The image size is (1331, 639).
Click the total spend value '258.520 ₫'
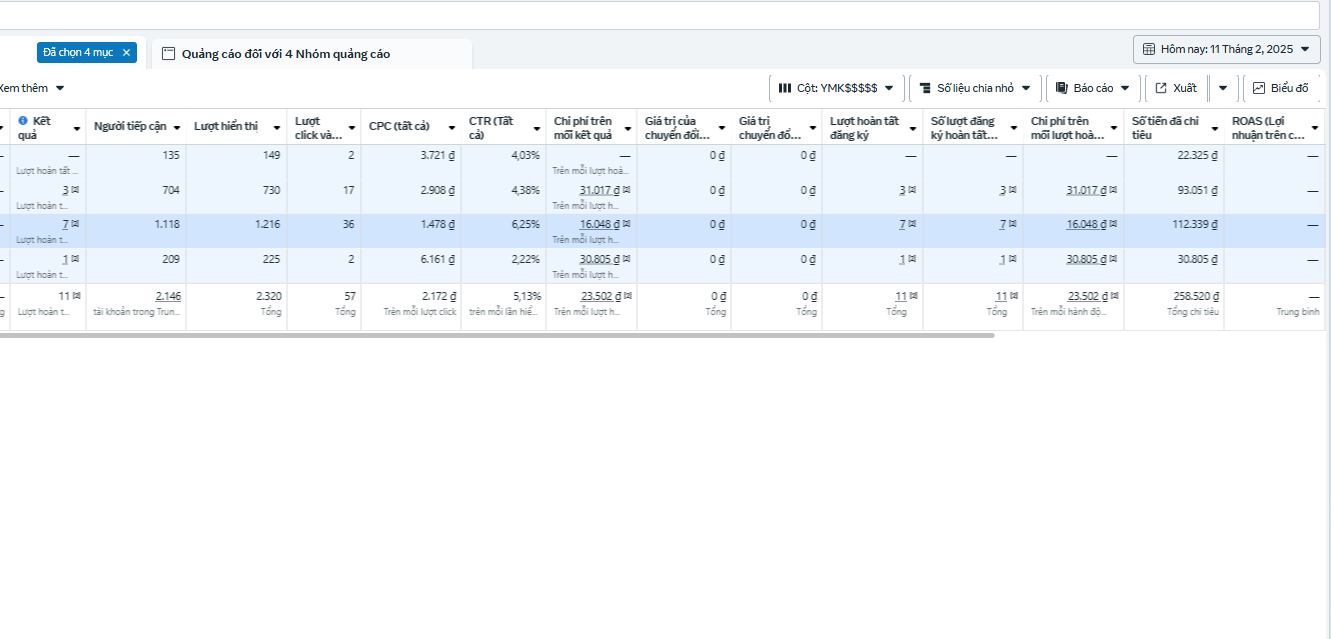[1195, 296]
